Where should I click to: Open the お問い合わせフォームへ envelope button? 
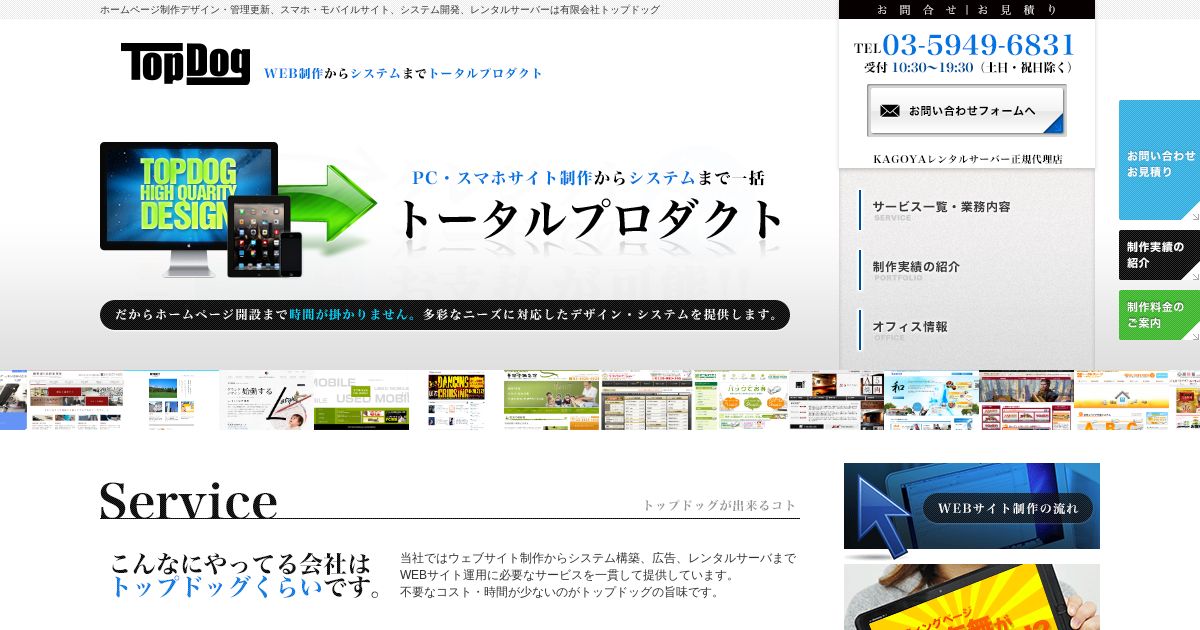(x=966, y=111)
